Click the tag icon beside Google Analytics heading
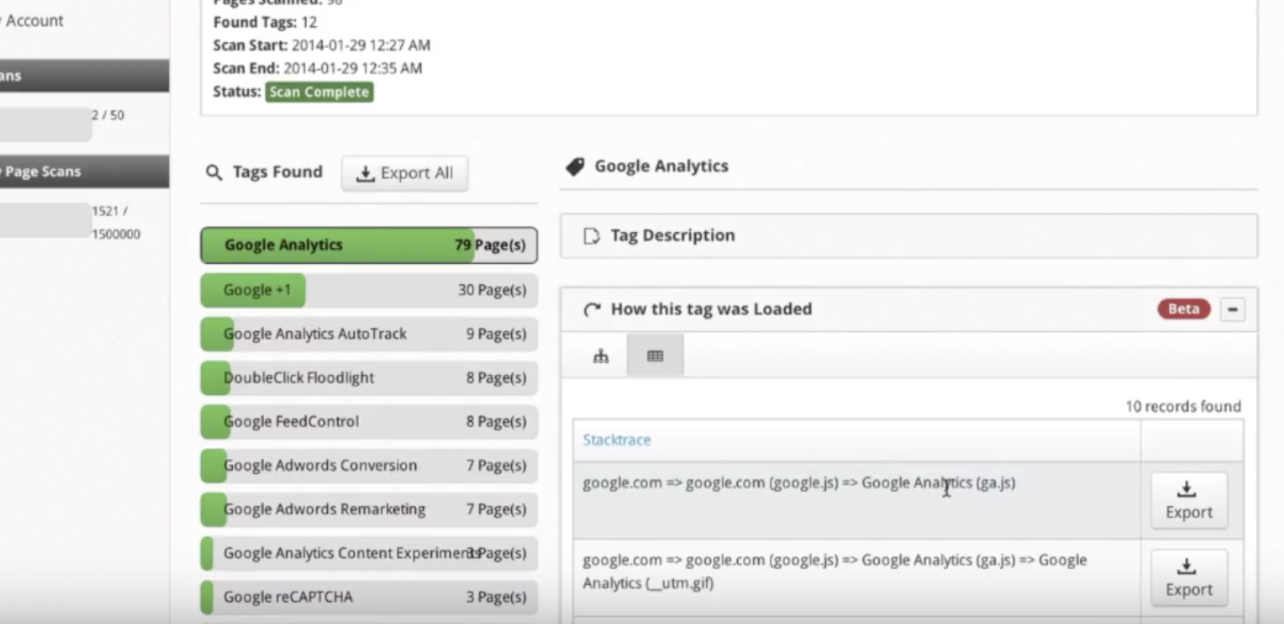 [574, 167]
